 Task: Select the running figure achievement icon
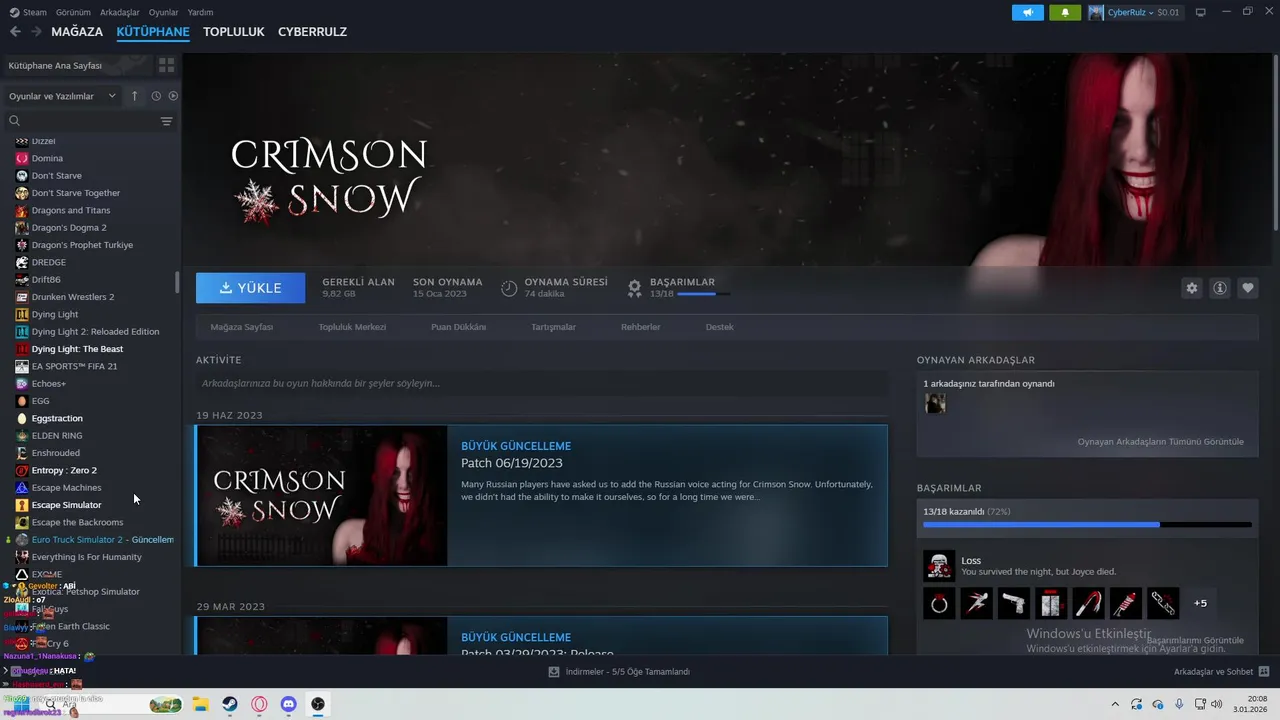point(977,603)
